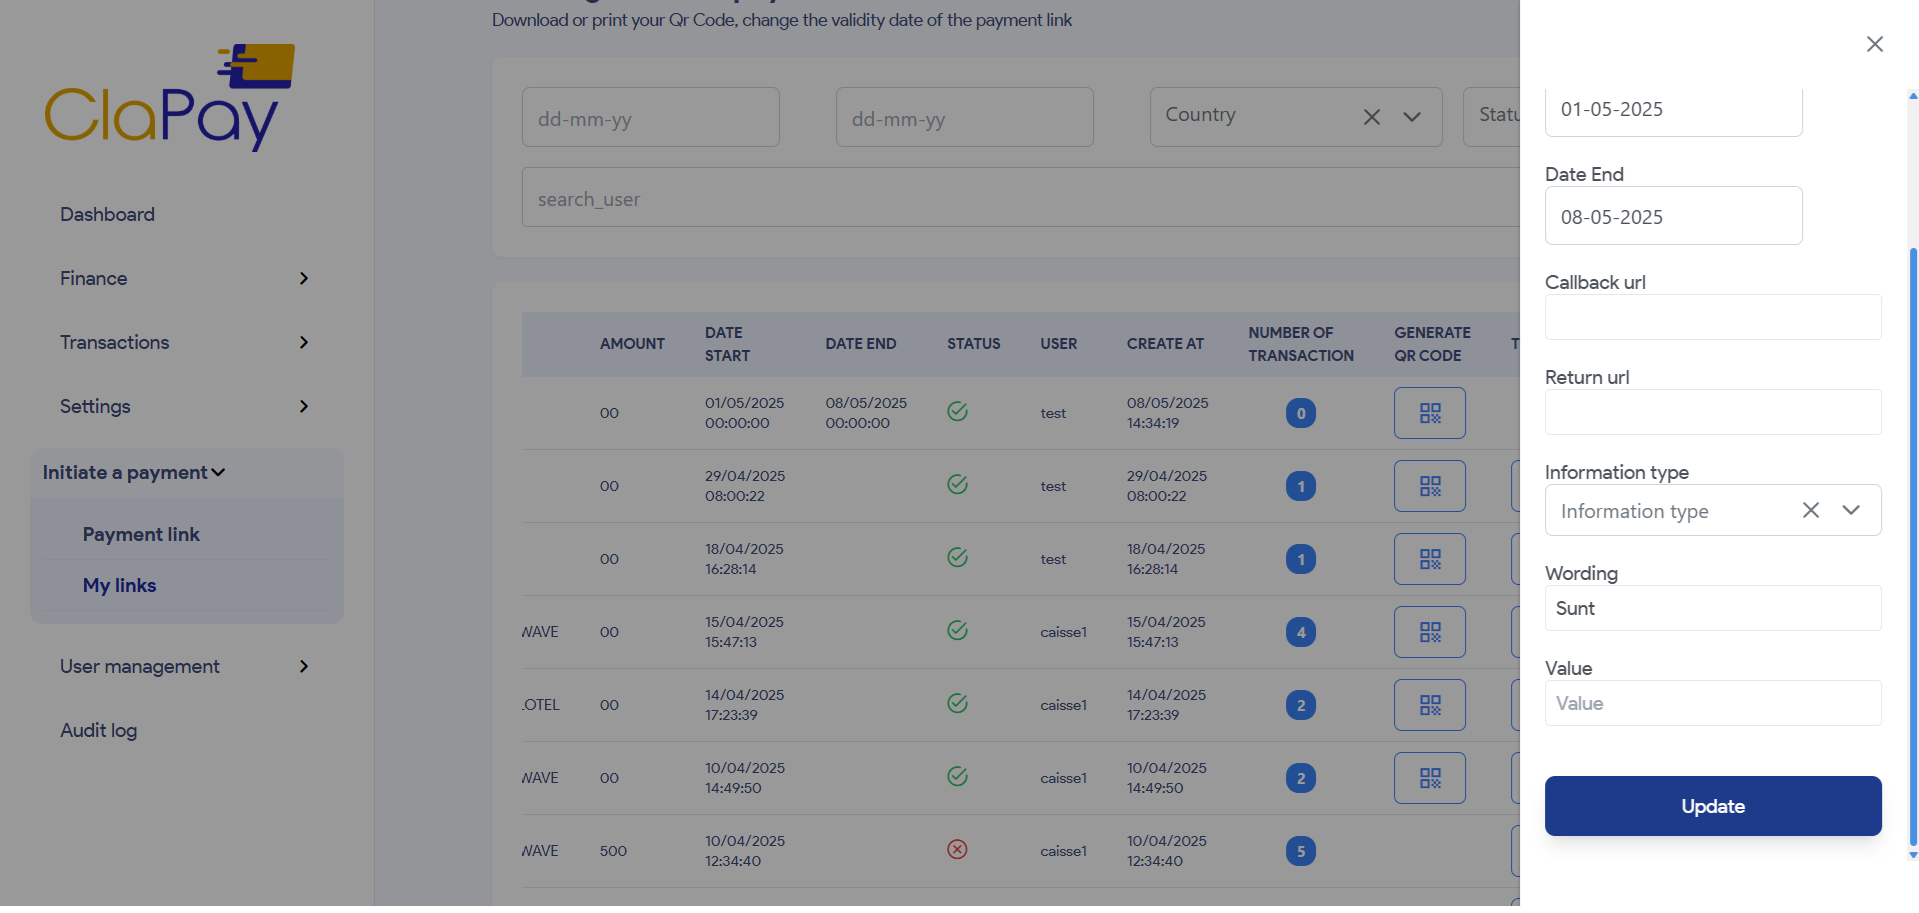Image resolution: width=1919 pixels, height=913 pixels.
Task: Click red failed status icon in last row
Action: (x=957, y=850)
